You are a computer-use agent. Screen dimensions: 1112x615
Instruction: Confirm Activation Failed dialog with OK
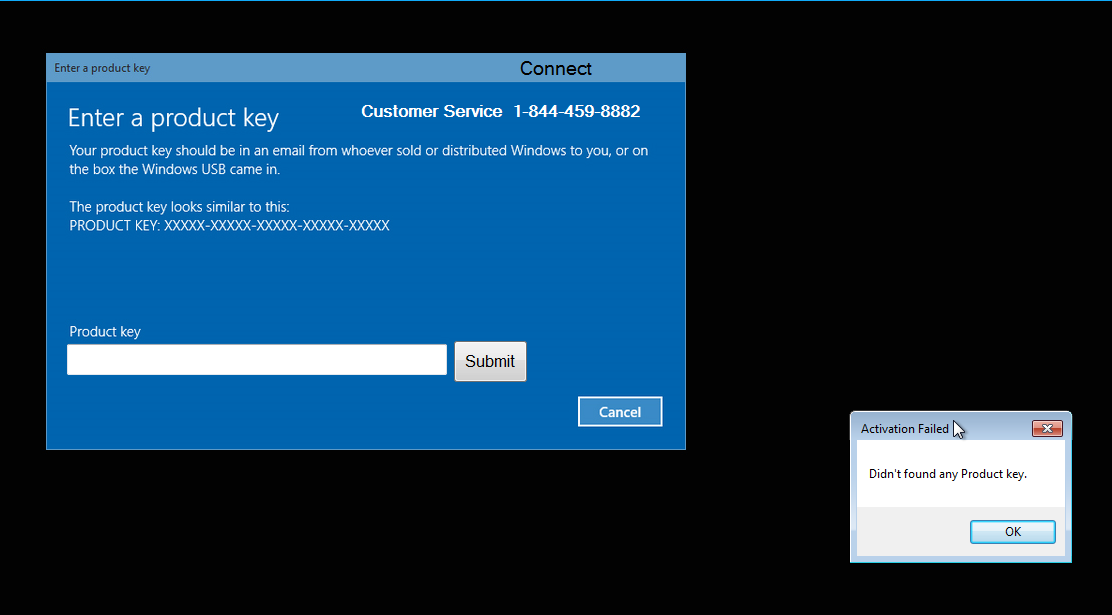[1012, 532]
